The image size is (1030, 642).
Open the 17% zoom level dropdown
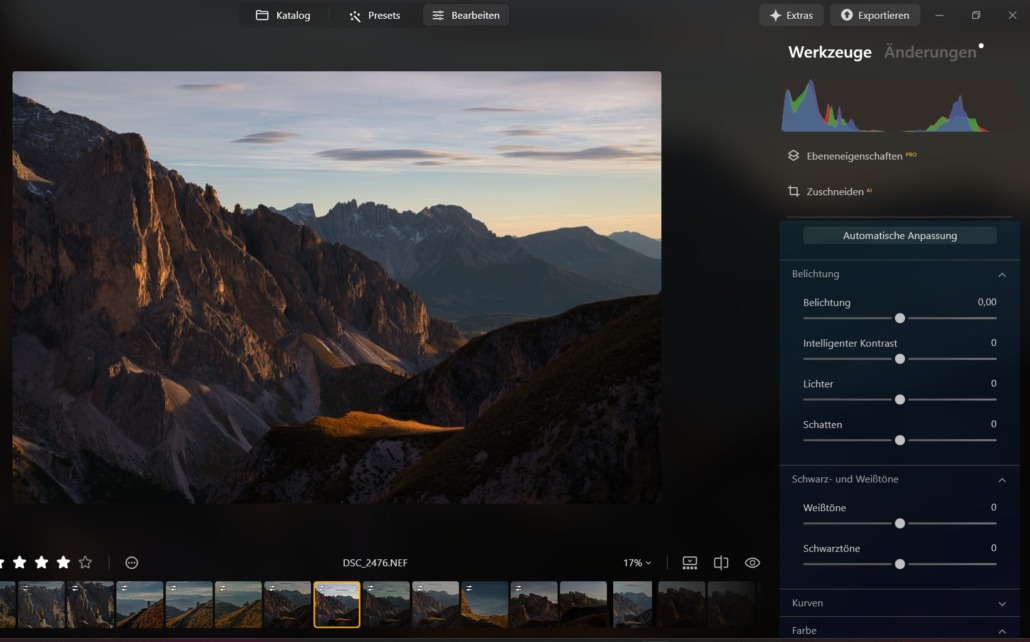point(637,563)
